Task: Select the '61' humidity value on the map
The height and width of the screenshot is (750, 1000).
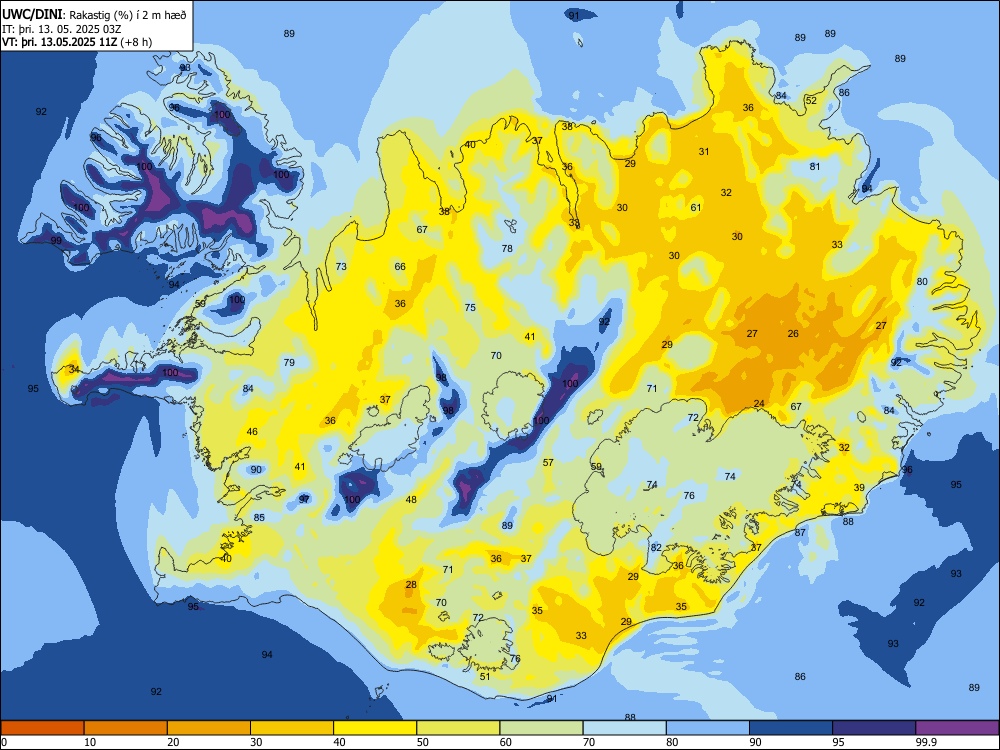Action: (696, 208)
